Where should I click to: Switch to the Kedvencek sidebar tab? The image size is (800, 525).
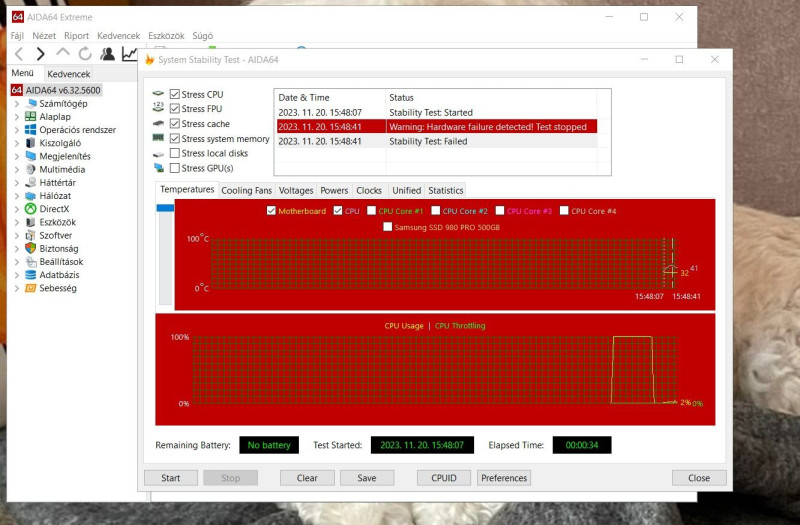[x=69, y=74]
